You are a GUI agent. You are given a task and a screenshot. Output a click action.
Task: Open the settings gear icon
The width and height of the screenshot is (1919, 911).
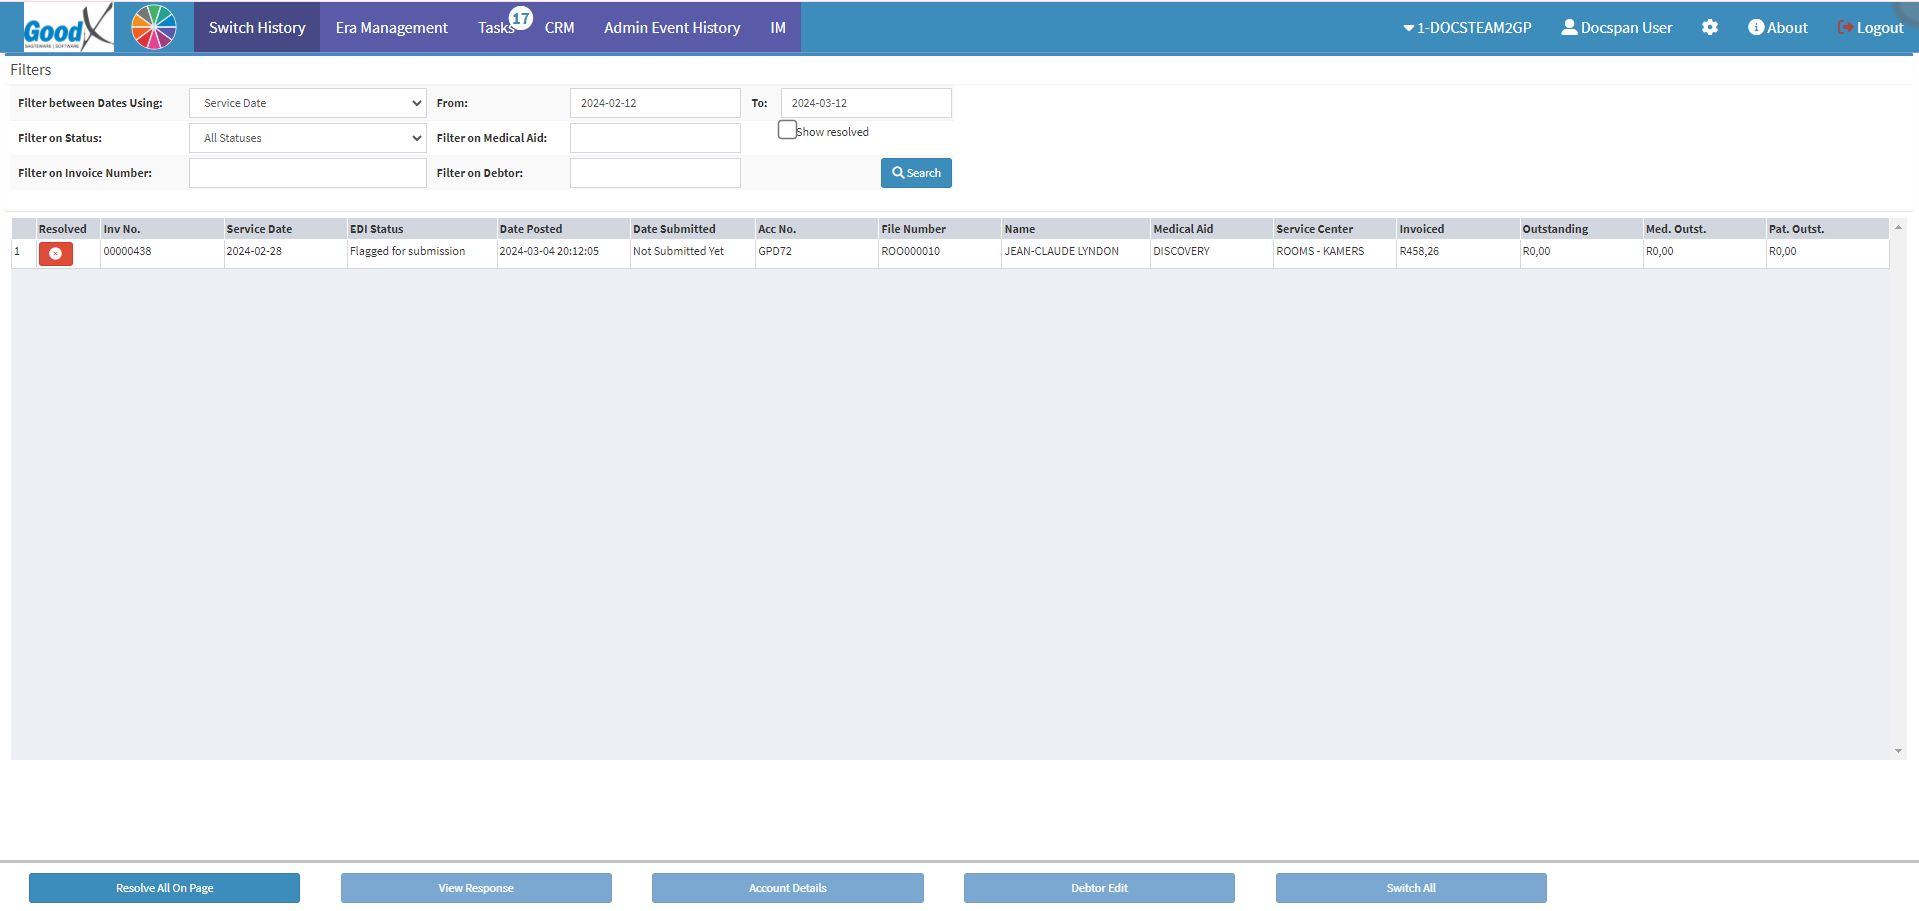coord(1709,28)
